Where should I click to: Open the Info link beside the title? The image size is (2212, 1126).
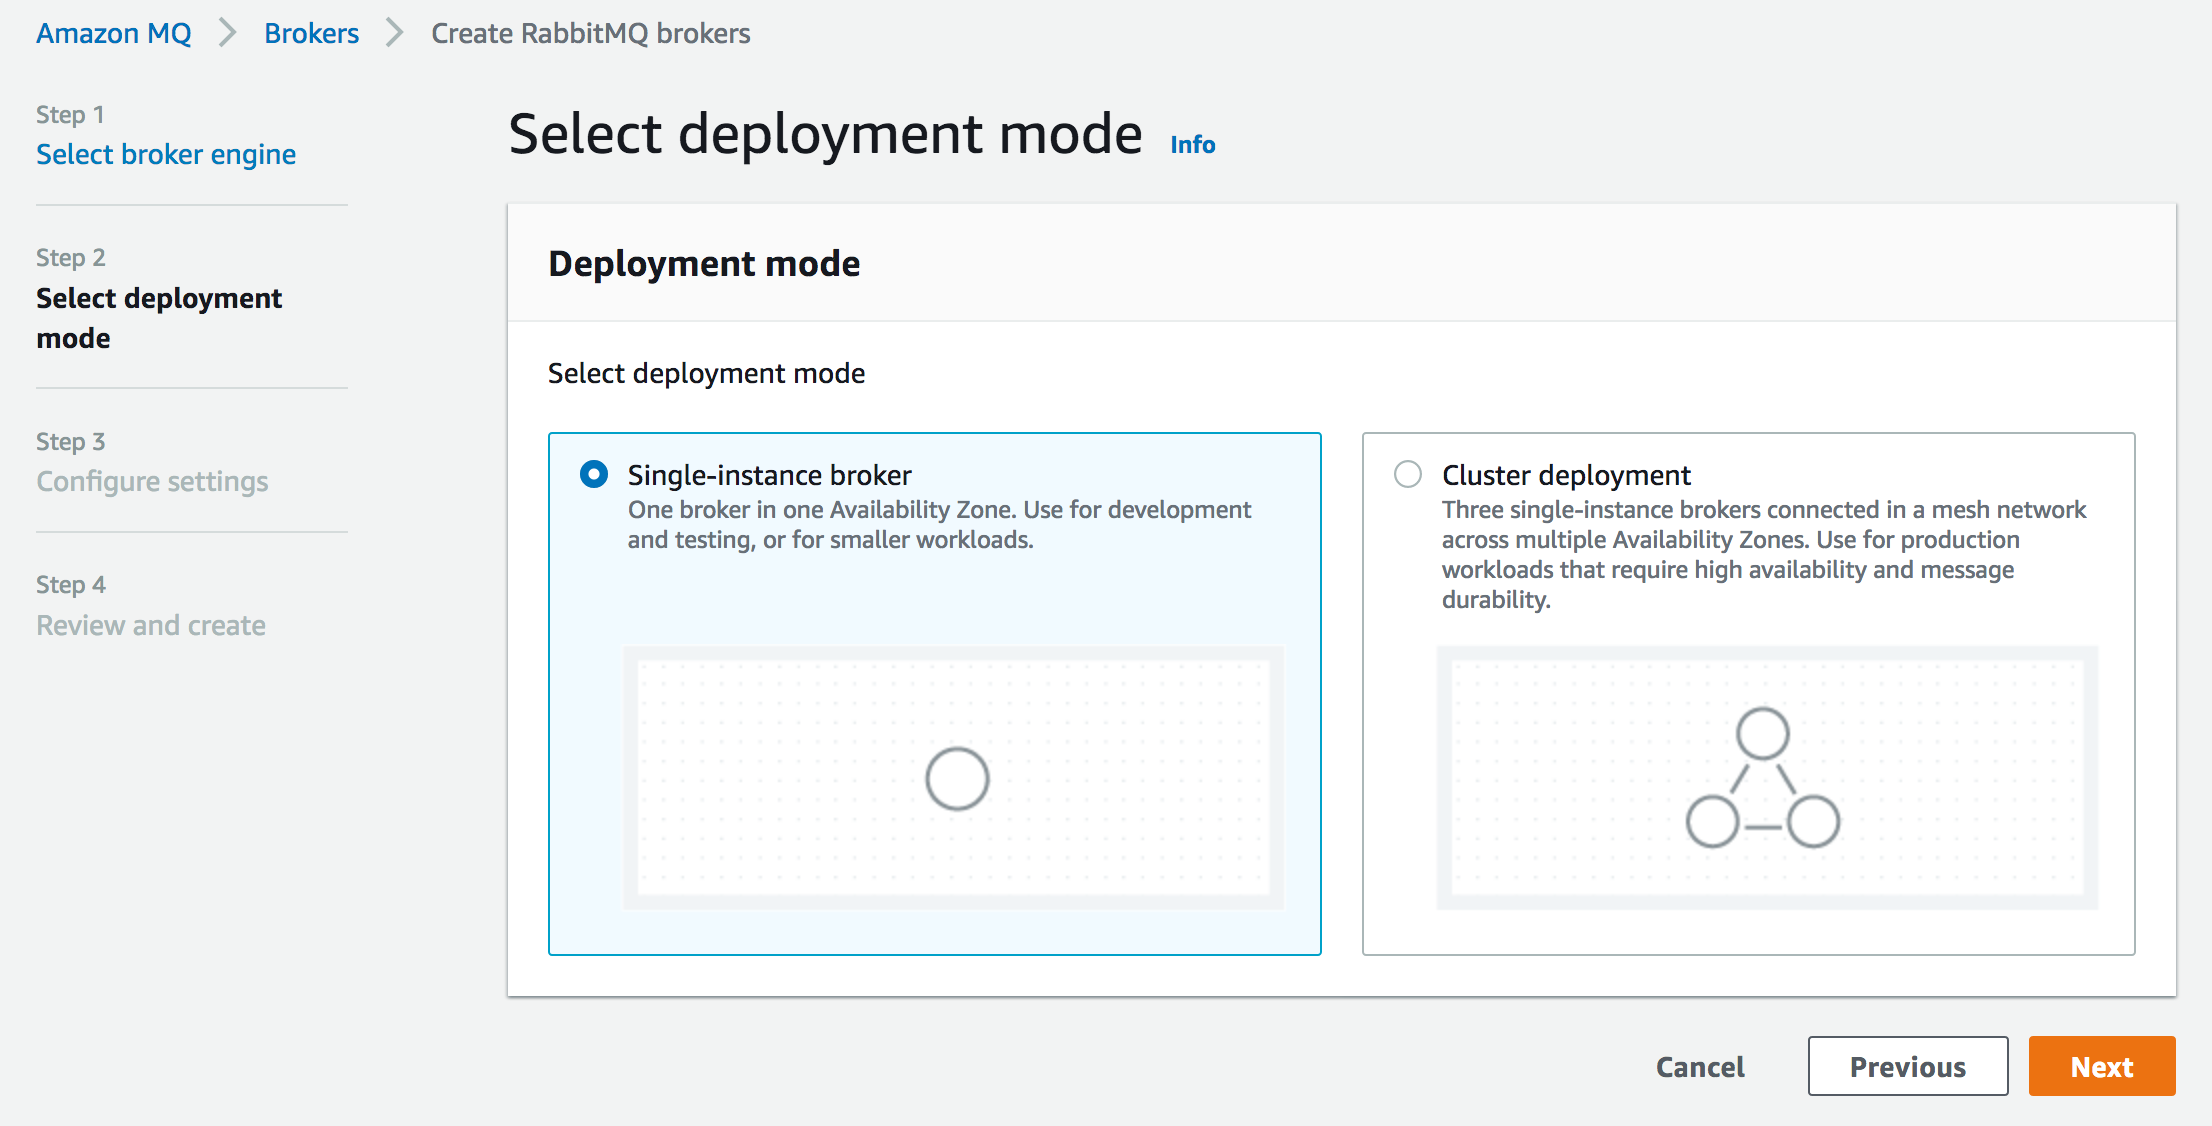[x=1192, y=145]
